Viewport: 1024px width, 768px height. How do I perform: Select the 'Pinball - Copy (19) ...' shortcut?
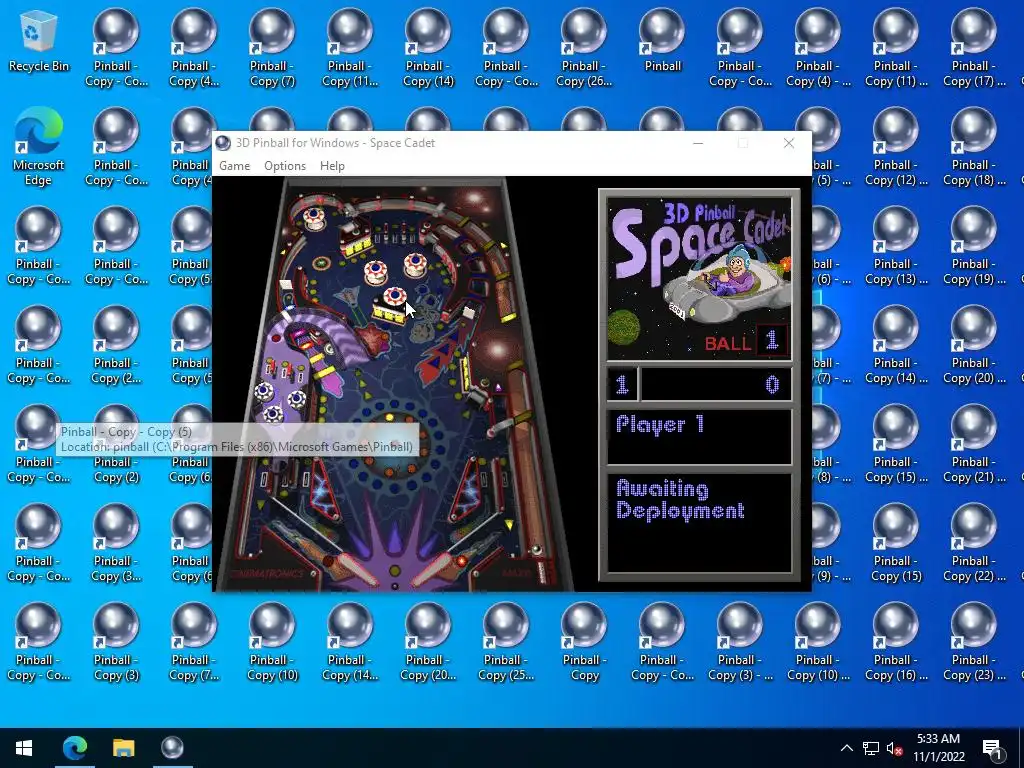pos(974,247)
